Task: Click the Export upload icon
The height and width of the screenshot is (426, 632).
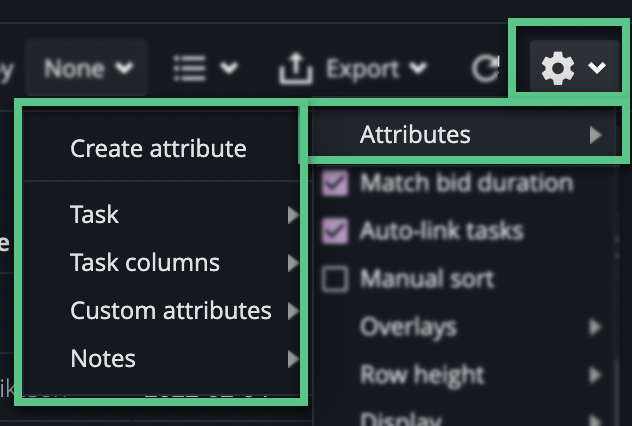Action: (294, 68)
